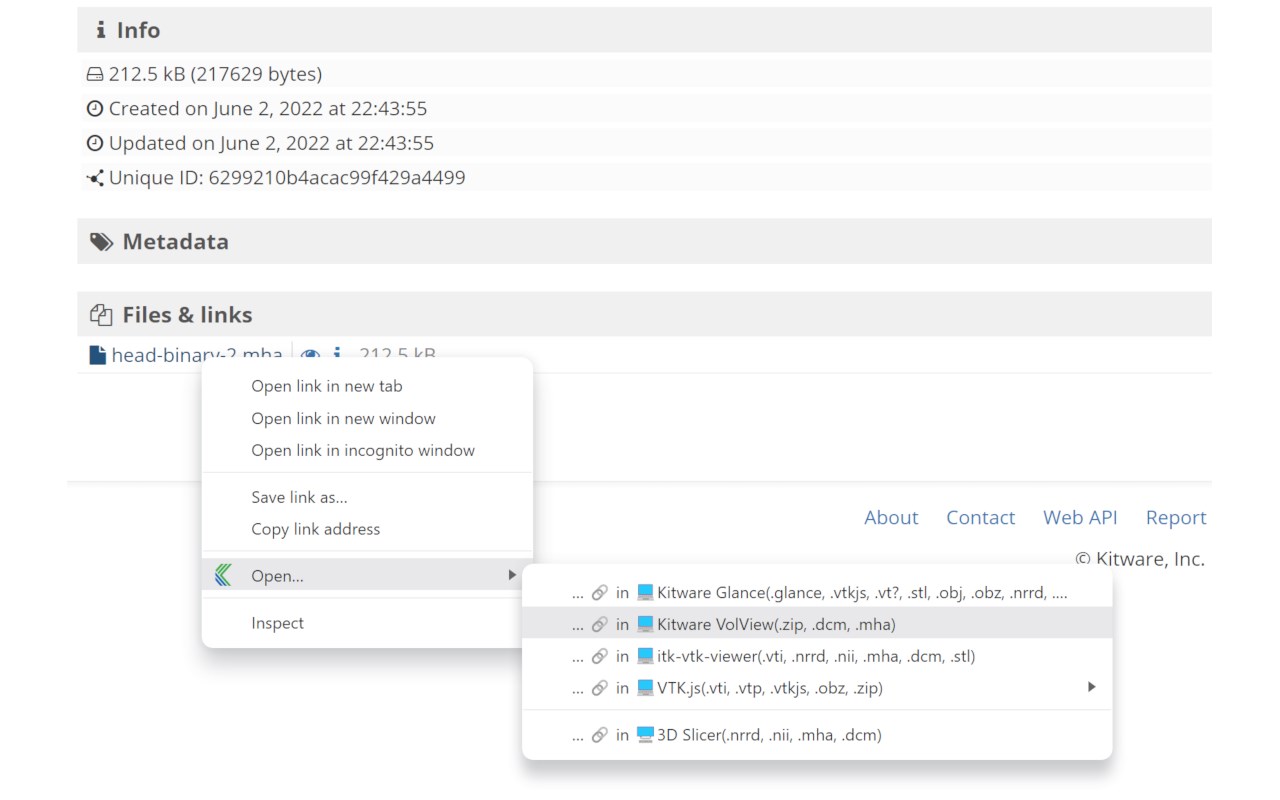Click the '© Kitware, Inc.' copyright text

1140,560
